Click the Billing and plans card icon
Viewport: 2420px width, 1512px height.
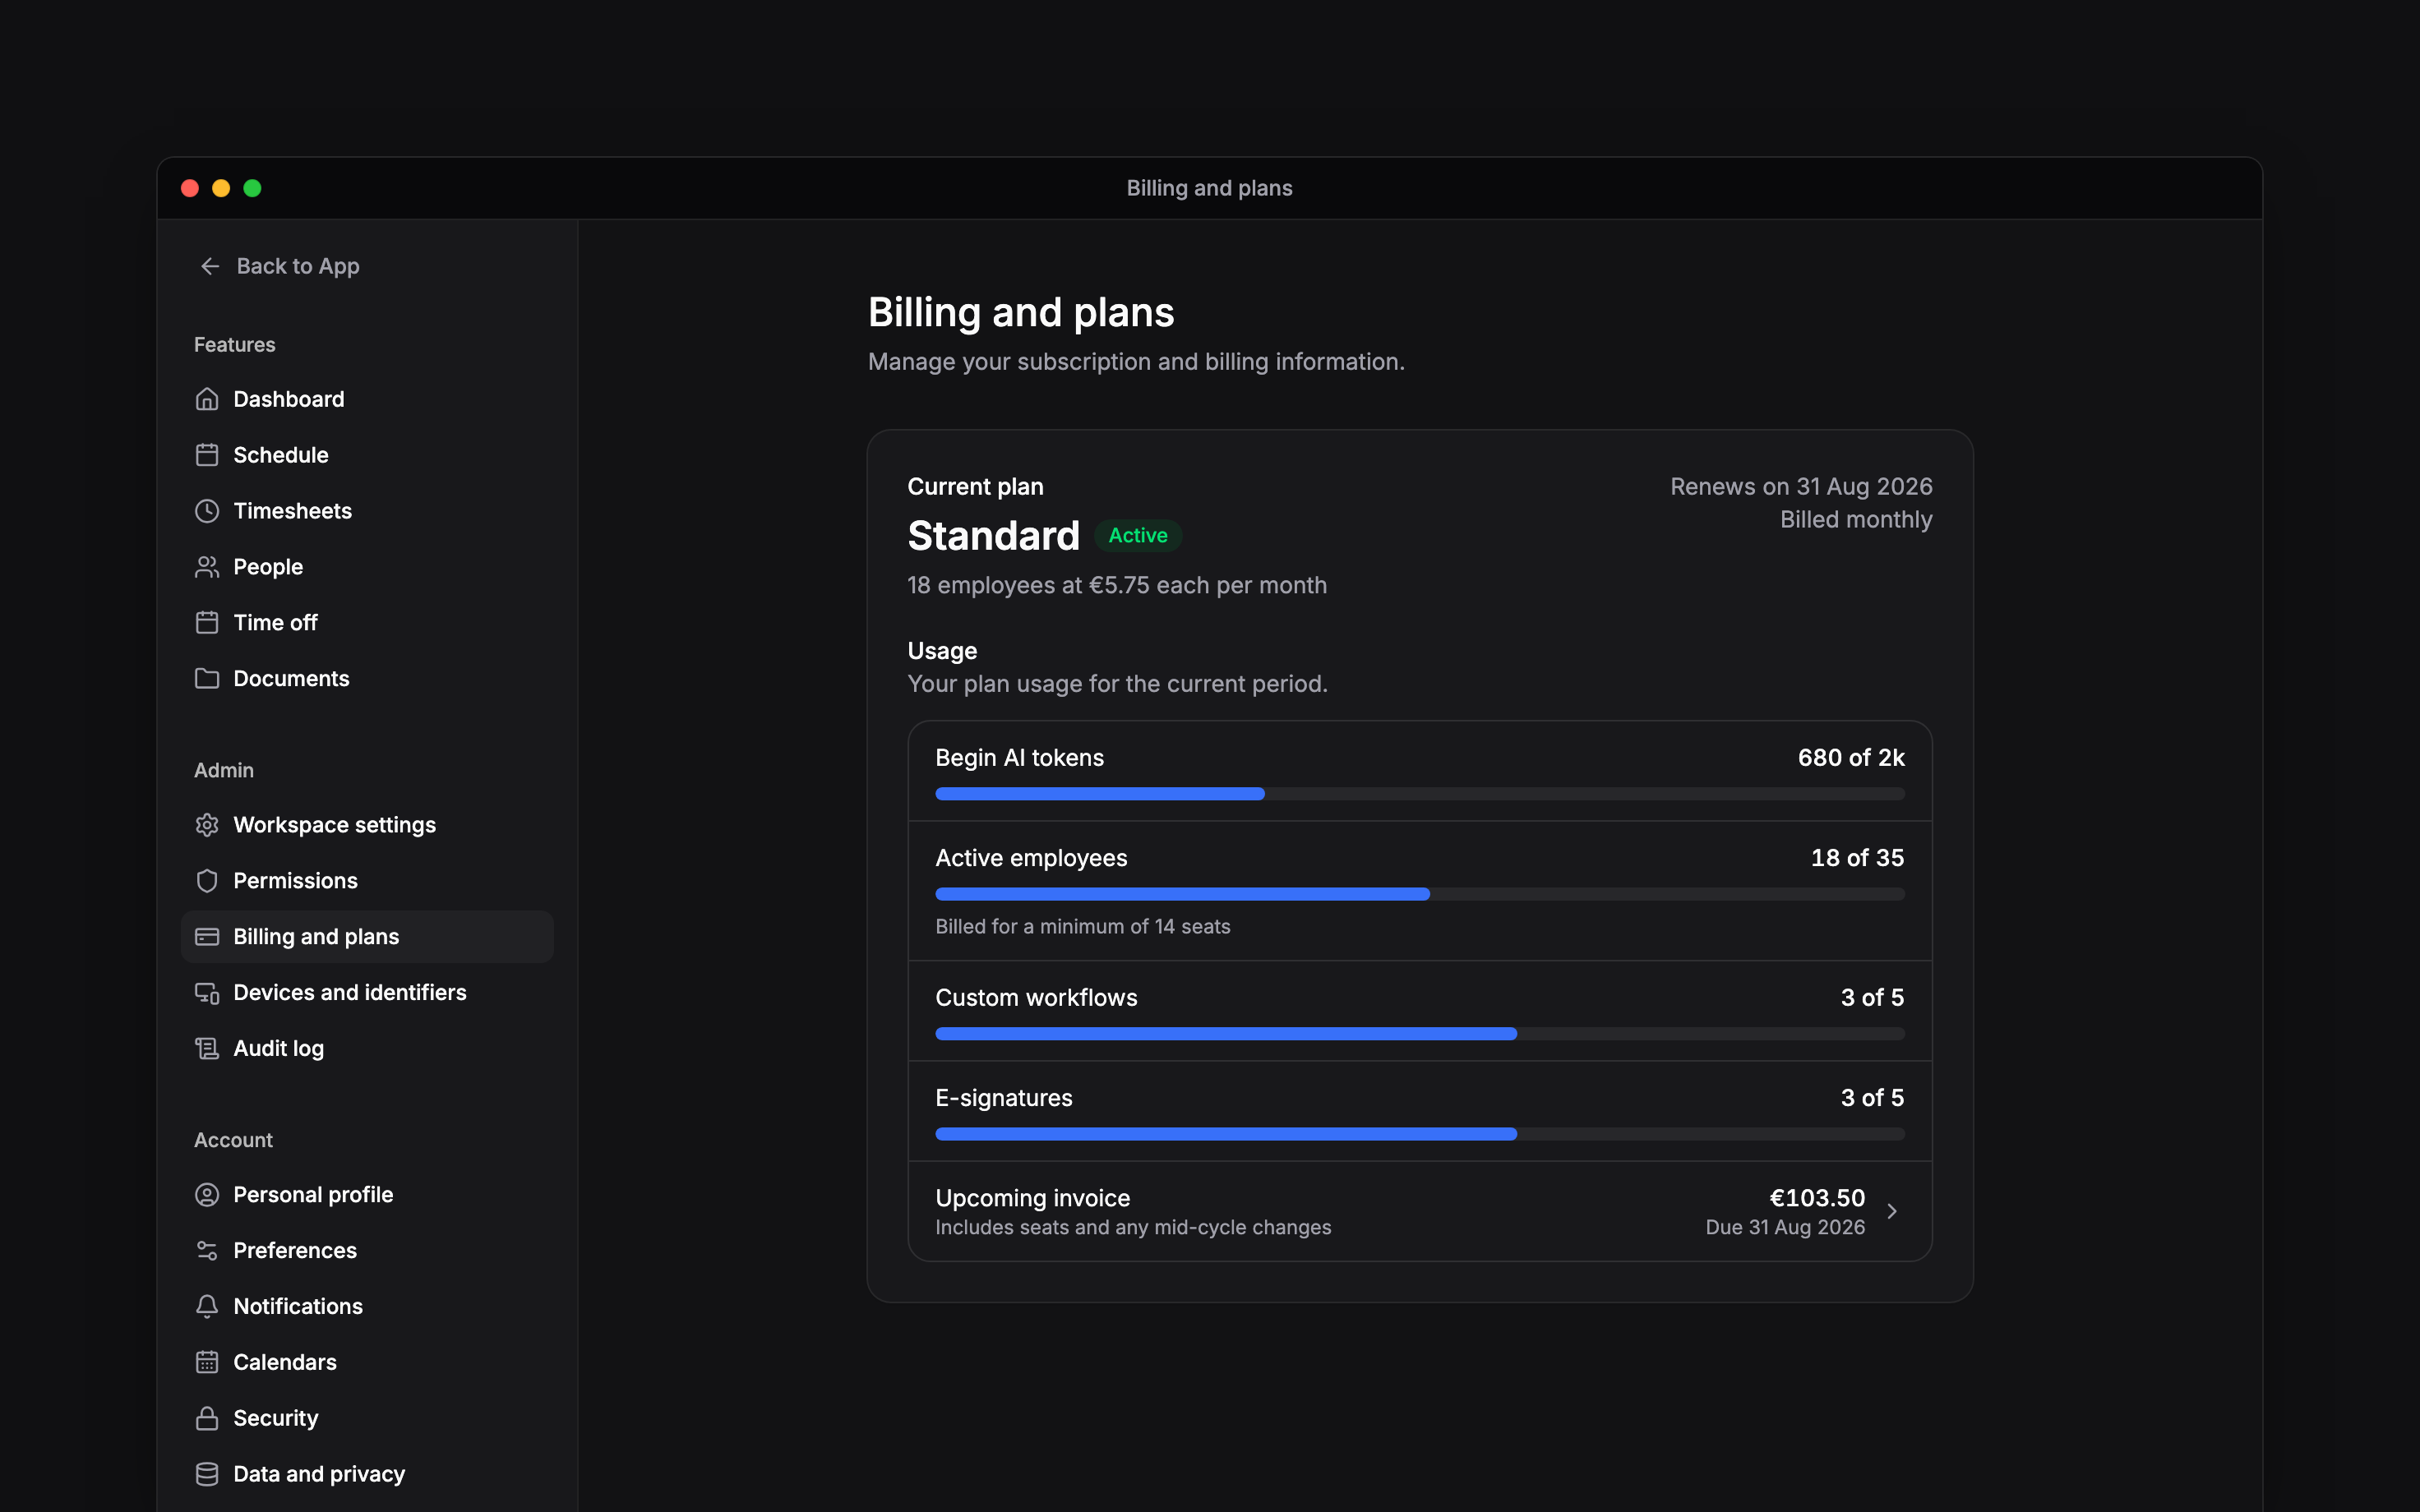[207, 937]
